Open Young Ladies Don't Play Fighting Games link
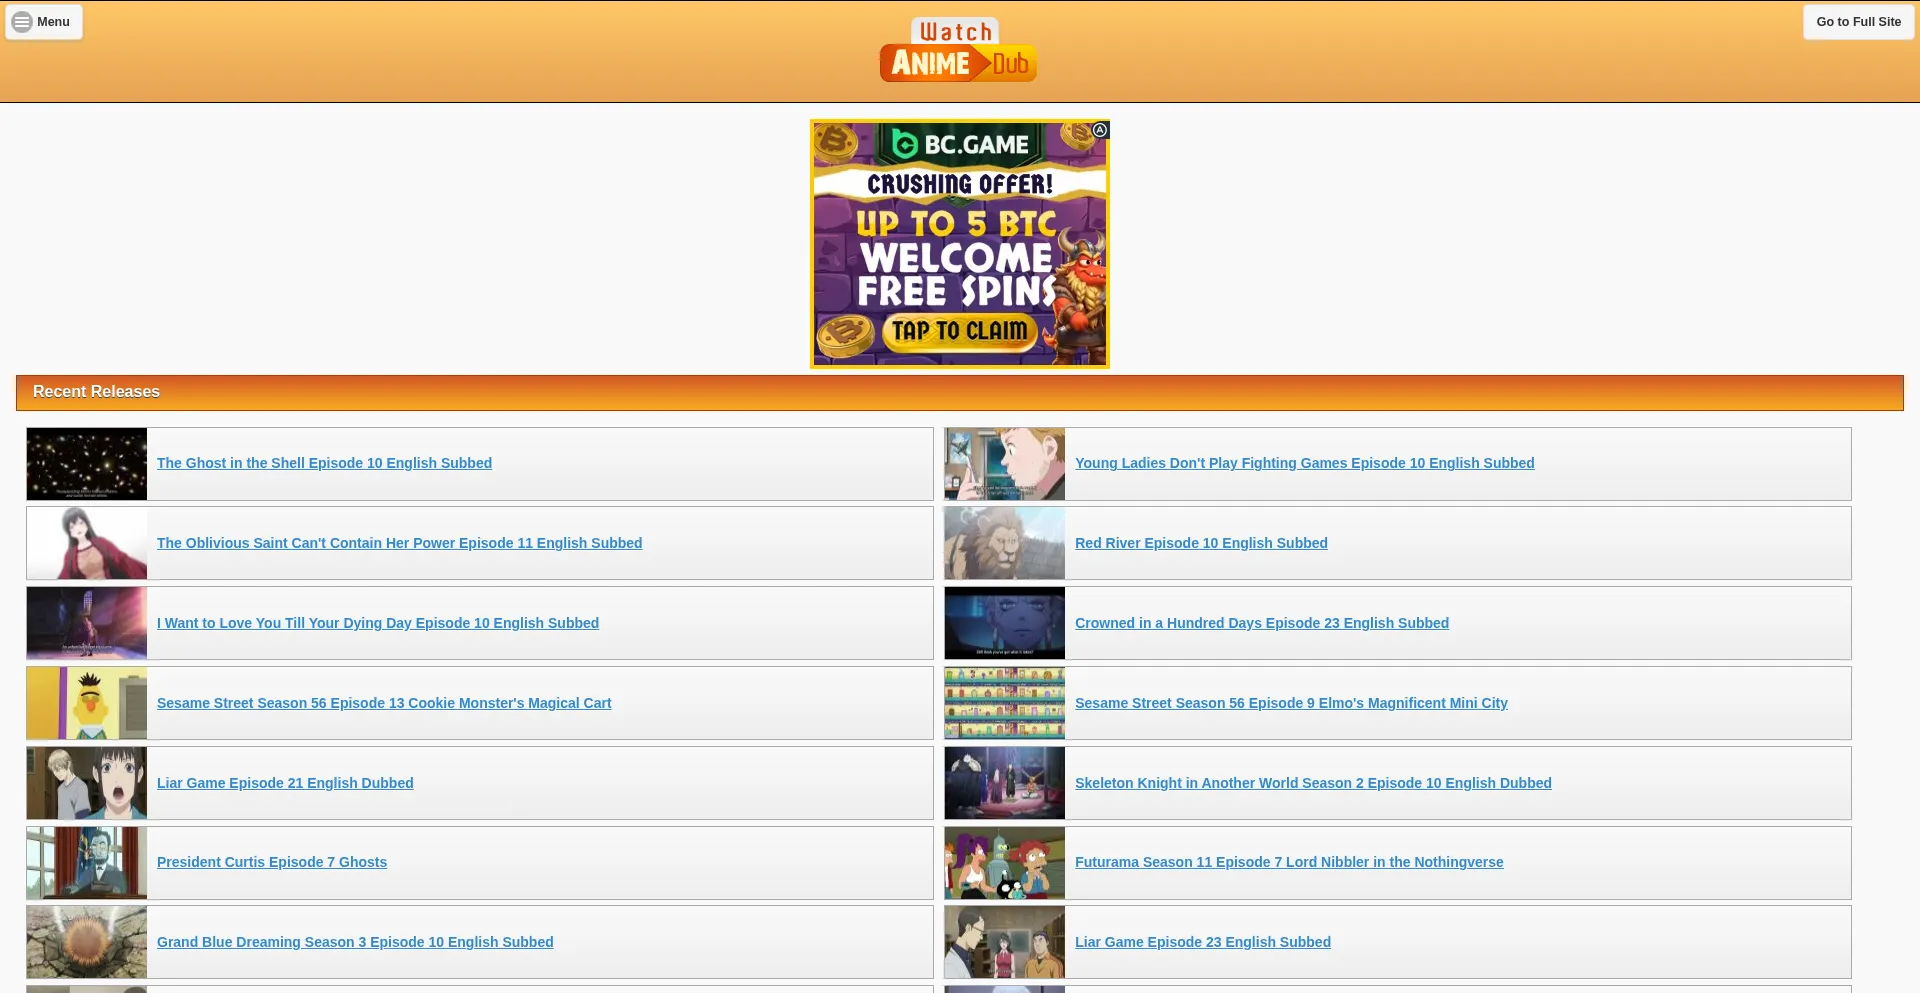This screenshot has width=1920, height=993. 1305,463
